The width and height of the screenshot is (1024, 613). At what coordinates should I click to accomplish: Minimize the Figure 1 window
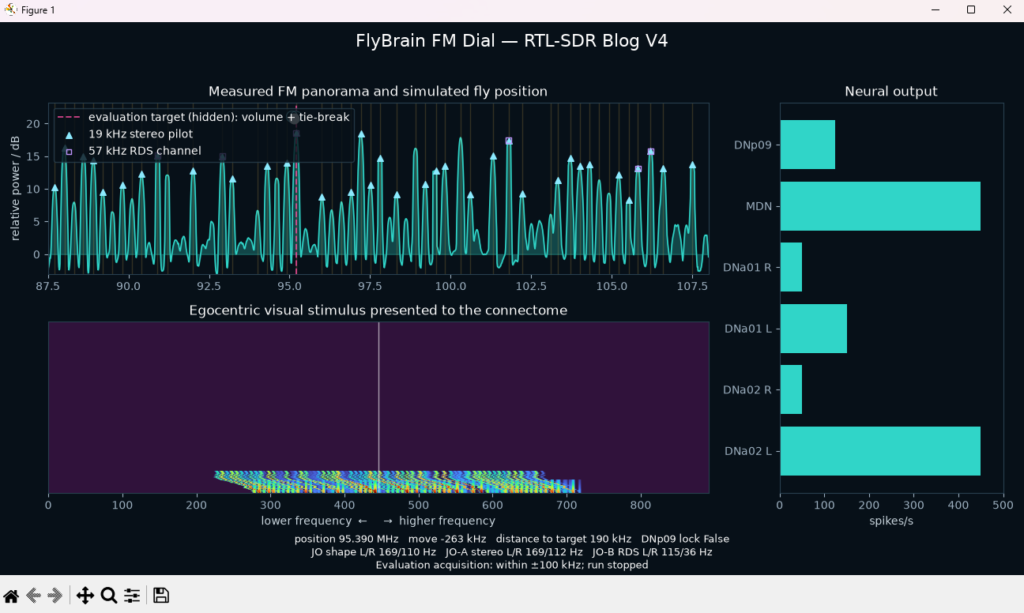pyautogui.click(x=935, y=10)
